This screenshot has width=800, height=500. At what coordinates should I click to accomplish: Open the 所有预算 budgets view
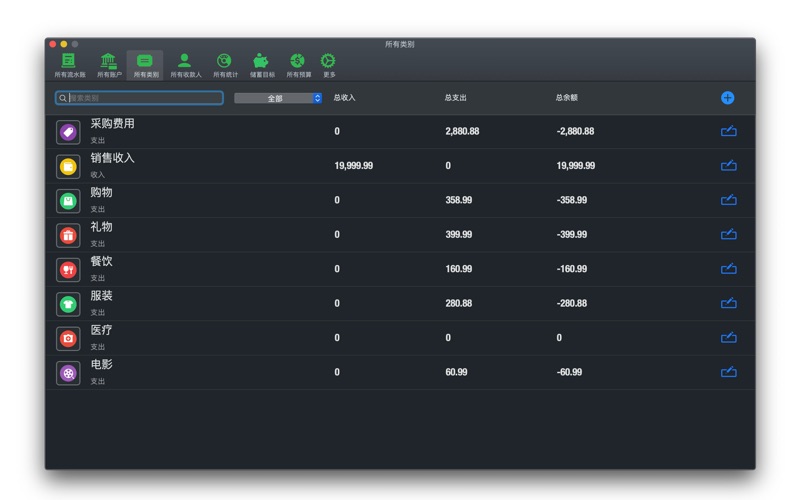298,65
